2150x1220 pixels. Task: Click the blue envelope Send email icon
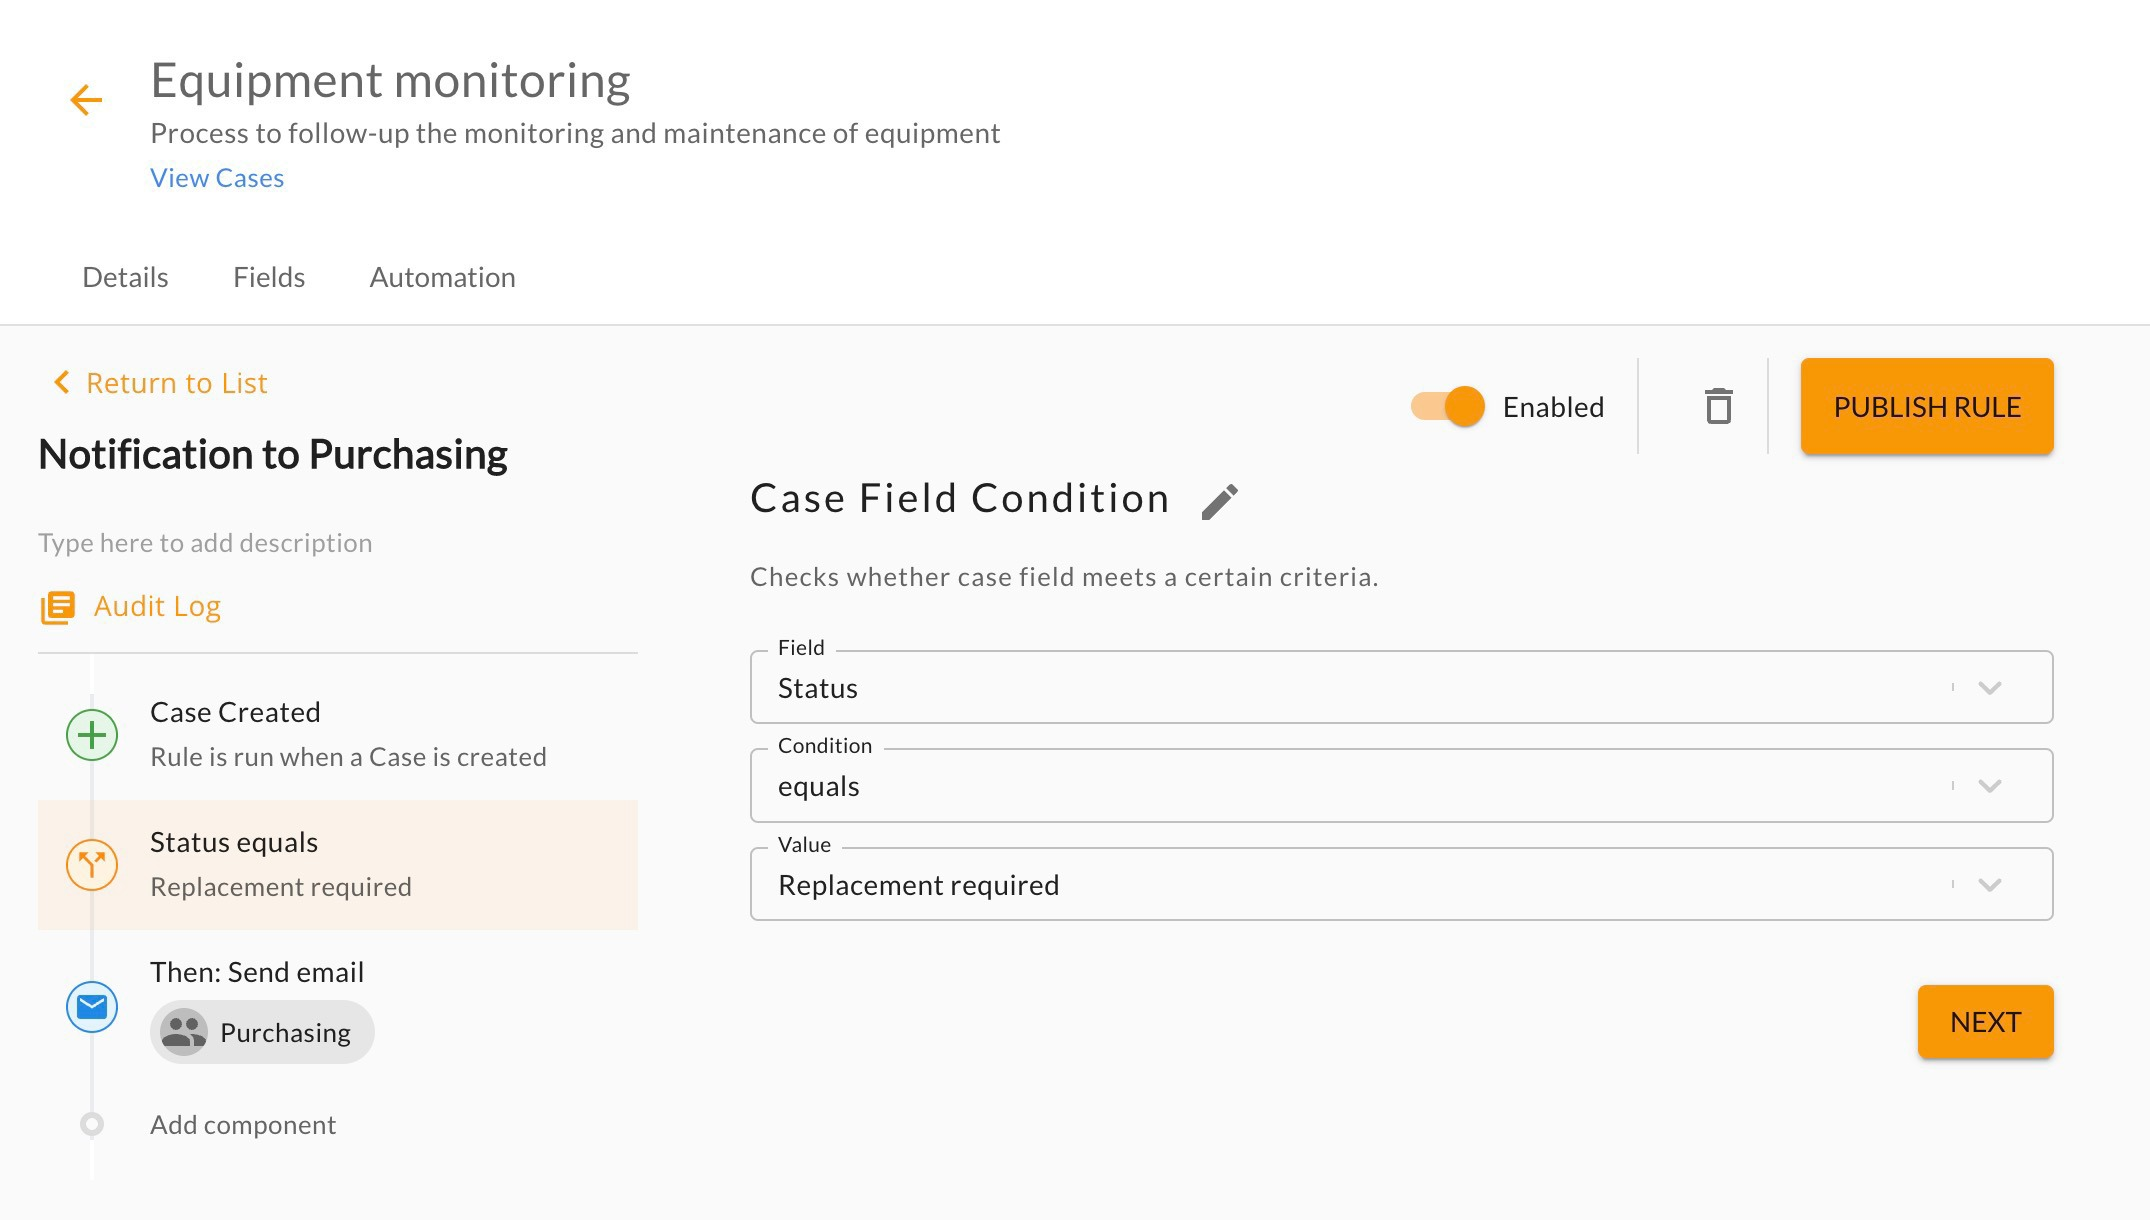92,1007
